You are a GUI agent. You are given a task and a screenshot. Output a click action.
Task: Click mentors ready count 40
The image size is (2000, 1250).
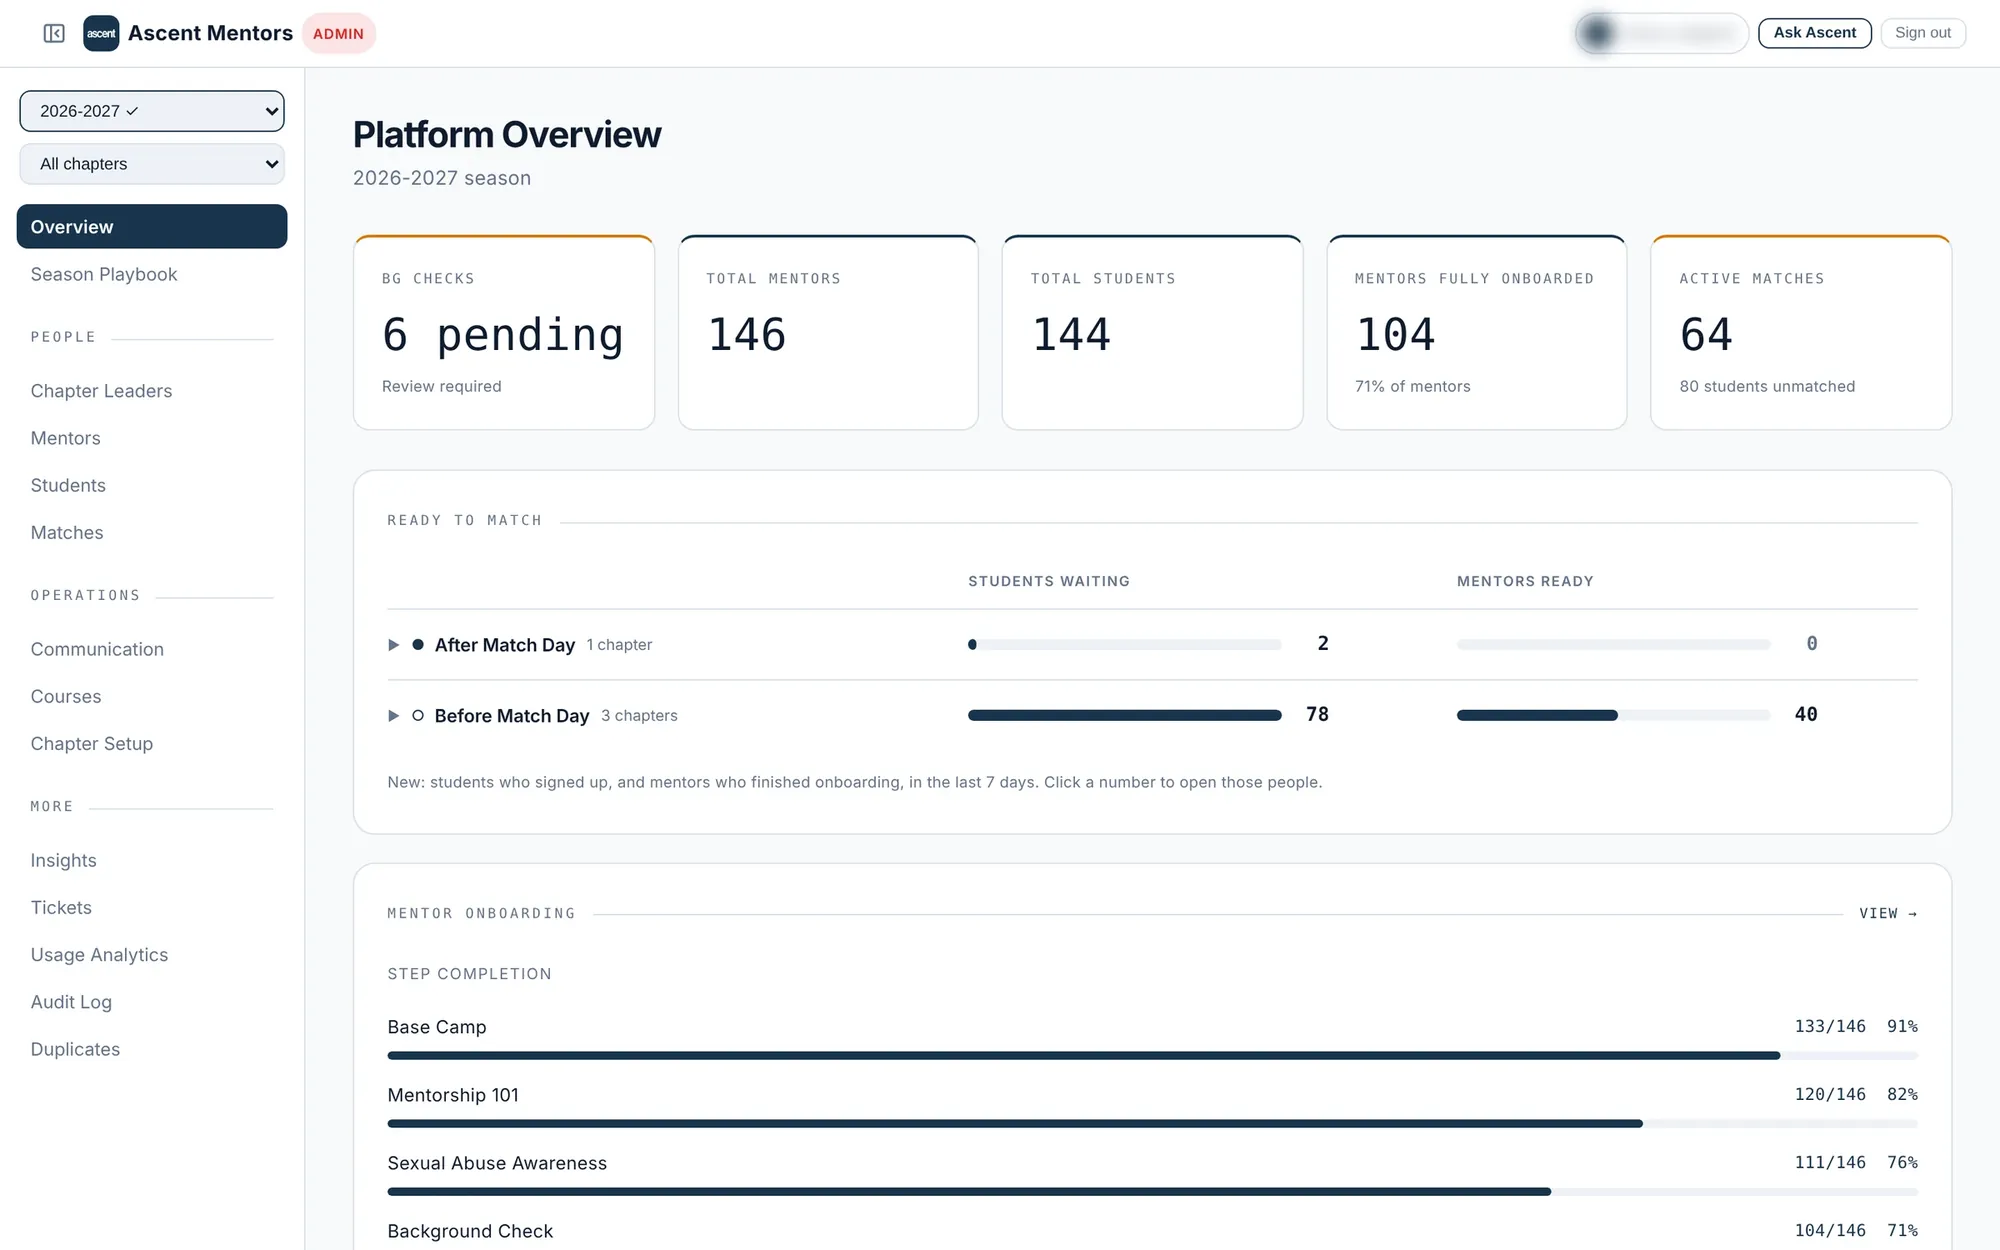[1806, 715]
